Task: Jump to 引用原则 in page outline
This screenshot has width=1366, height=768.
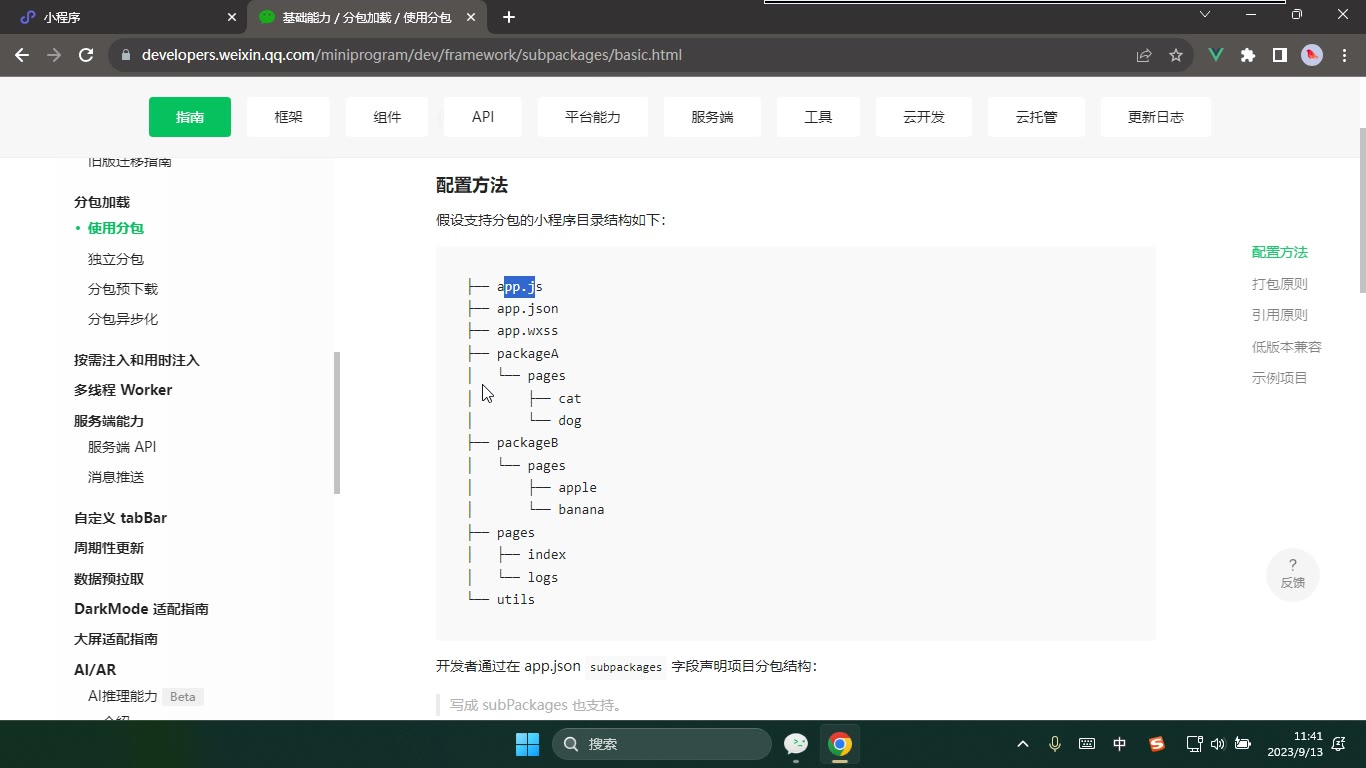Action: pyautogui.click(x=1280, y=315)
